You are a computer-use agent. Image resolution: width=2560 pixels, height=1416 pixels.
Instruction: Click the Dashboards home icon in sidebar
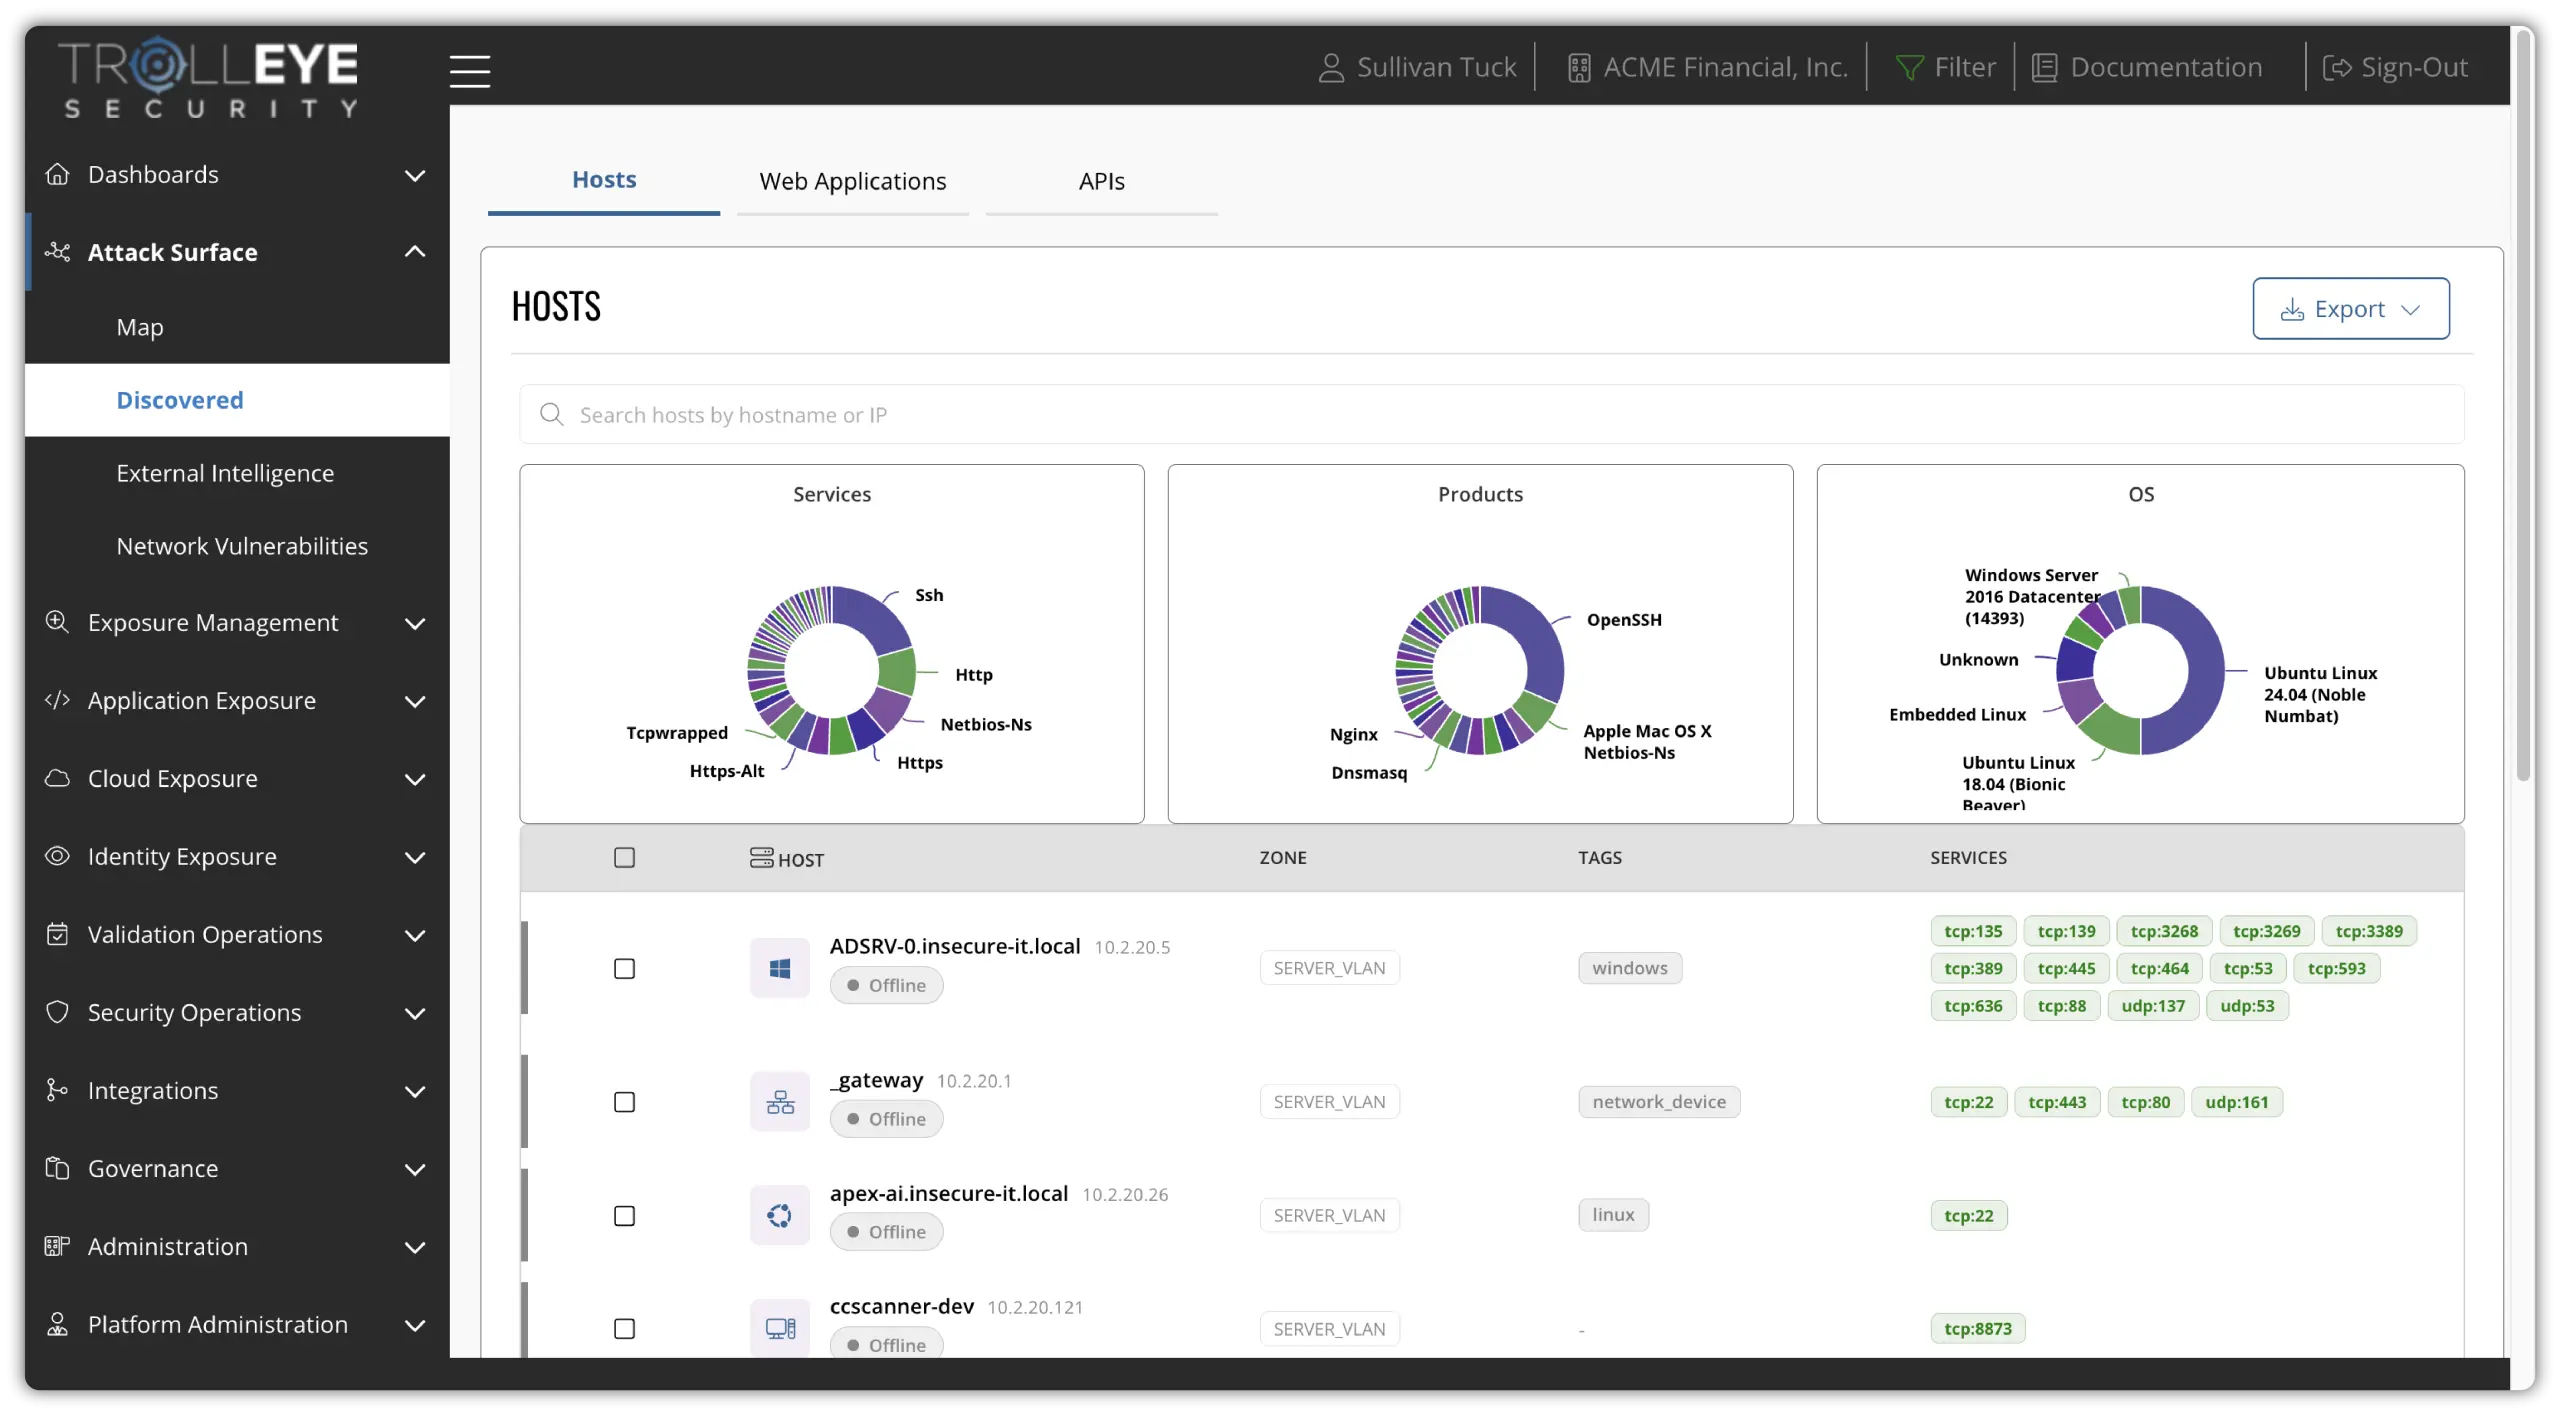click(x=58, y=174)
